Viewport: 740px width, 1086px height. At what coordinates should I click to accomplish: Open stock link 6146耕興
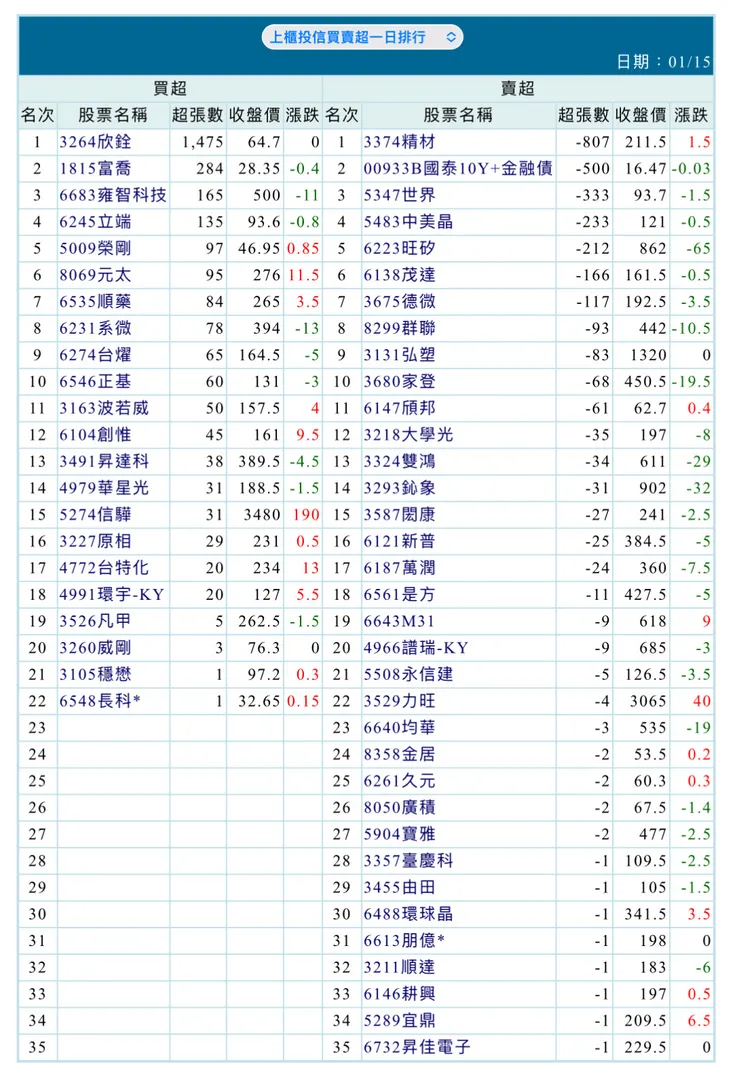coord(400,994)
